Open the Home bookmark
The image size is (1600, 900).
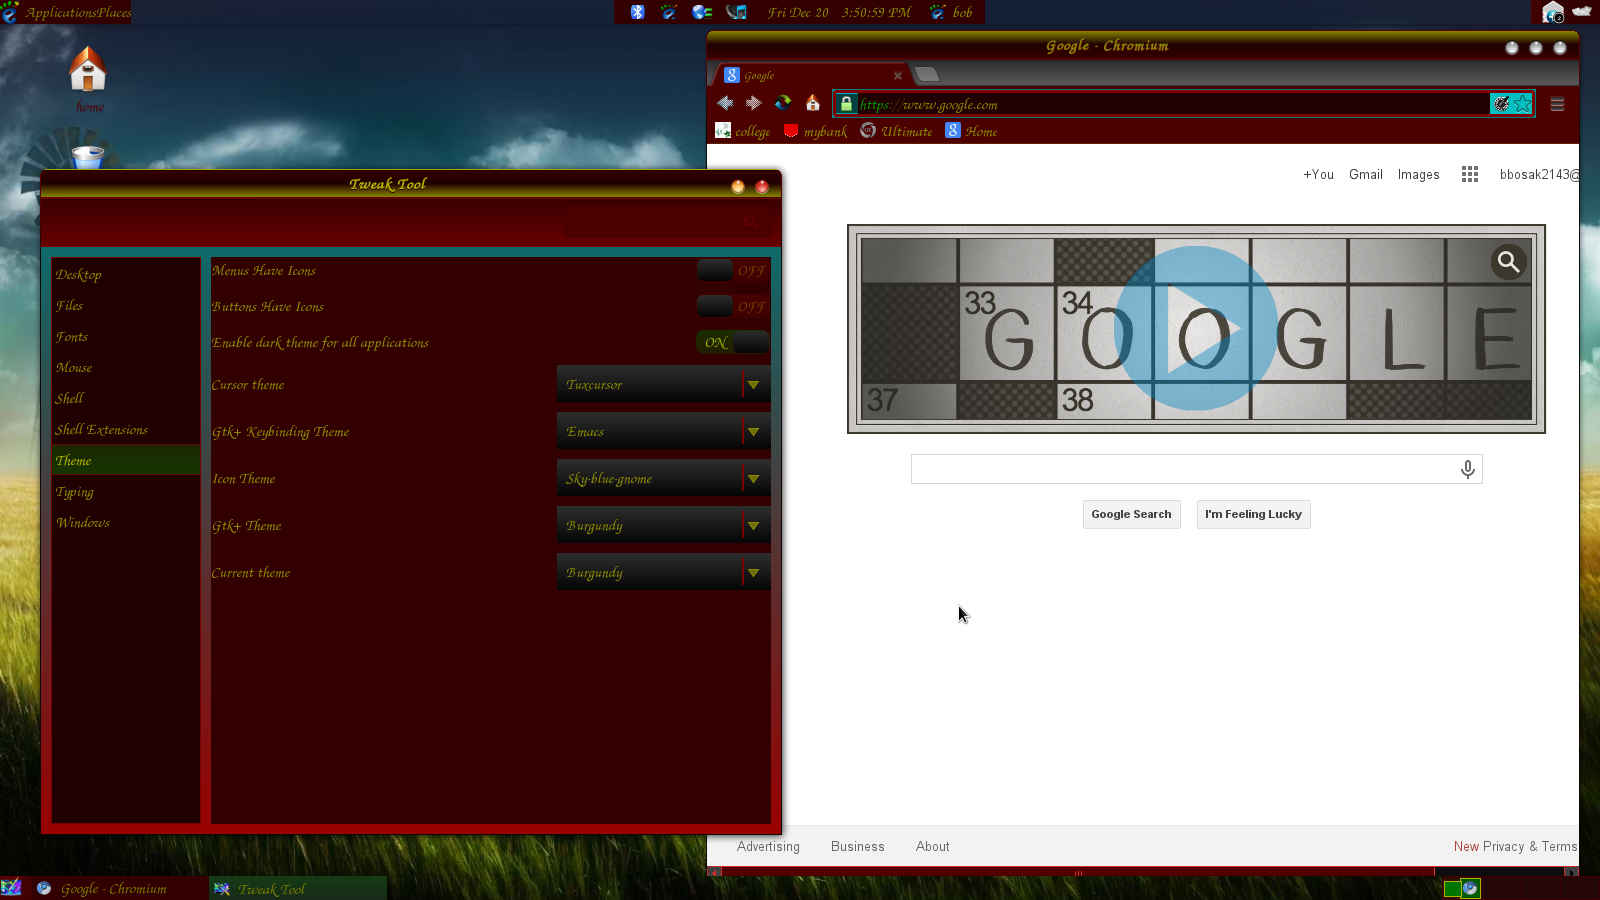971,131
